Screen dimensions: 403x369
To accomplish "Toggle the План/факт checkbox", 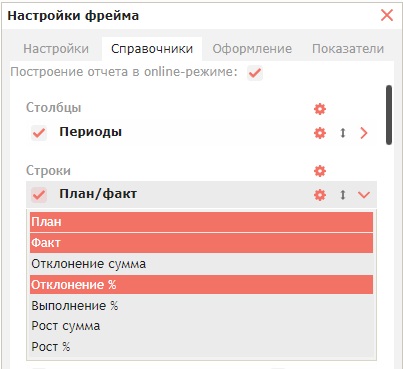I will pyautogui.click(x=39, y=195).
